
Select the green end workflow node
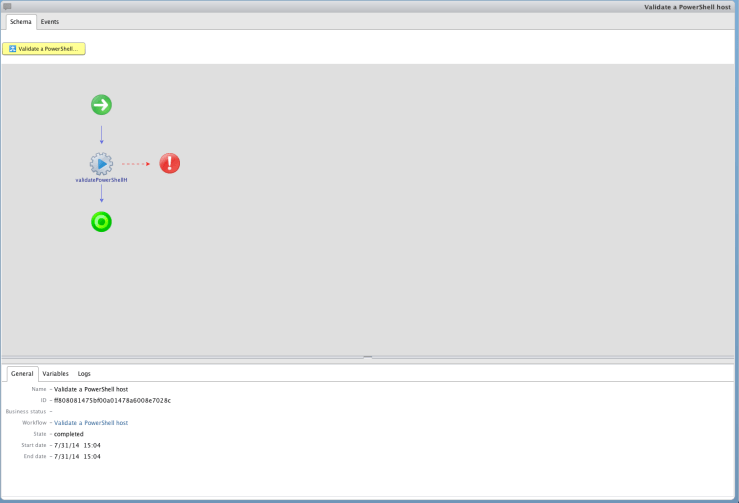[101, 222]
